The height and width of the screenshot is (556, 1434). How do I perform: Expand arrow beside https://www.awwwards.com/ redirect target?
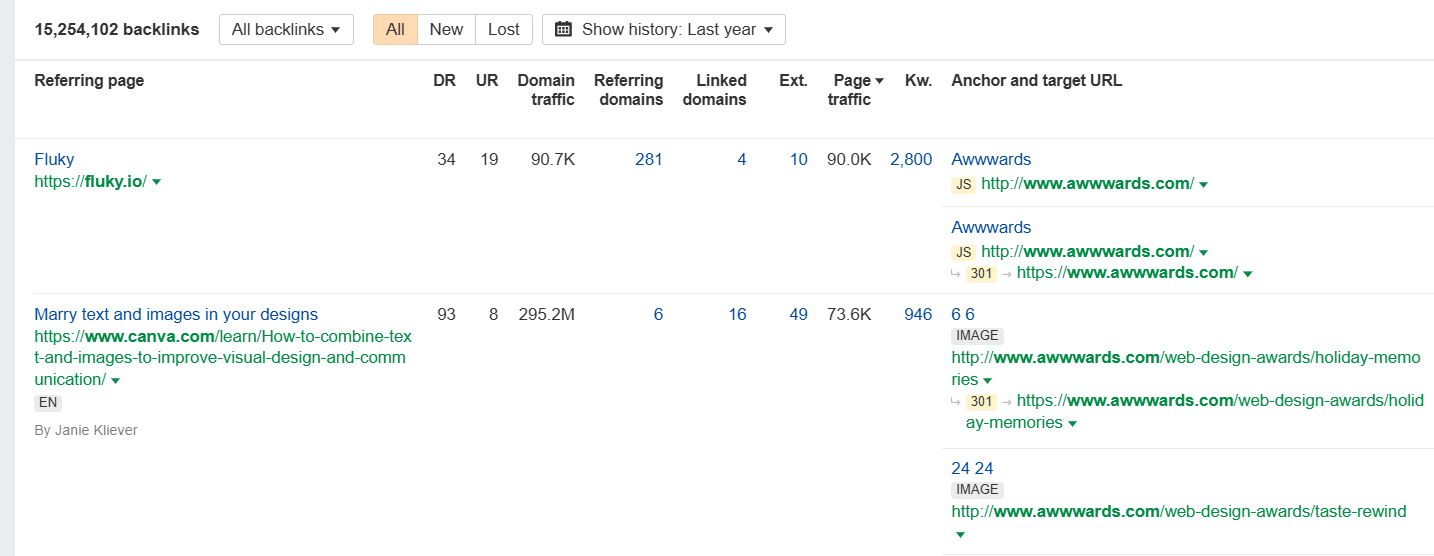1248,273
